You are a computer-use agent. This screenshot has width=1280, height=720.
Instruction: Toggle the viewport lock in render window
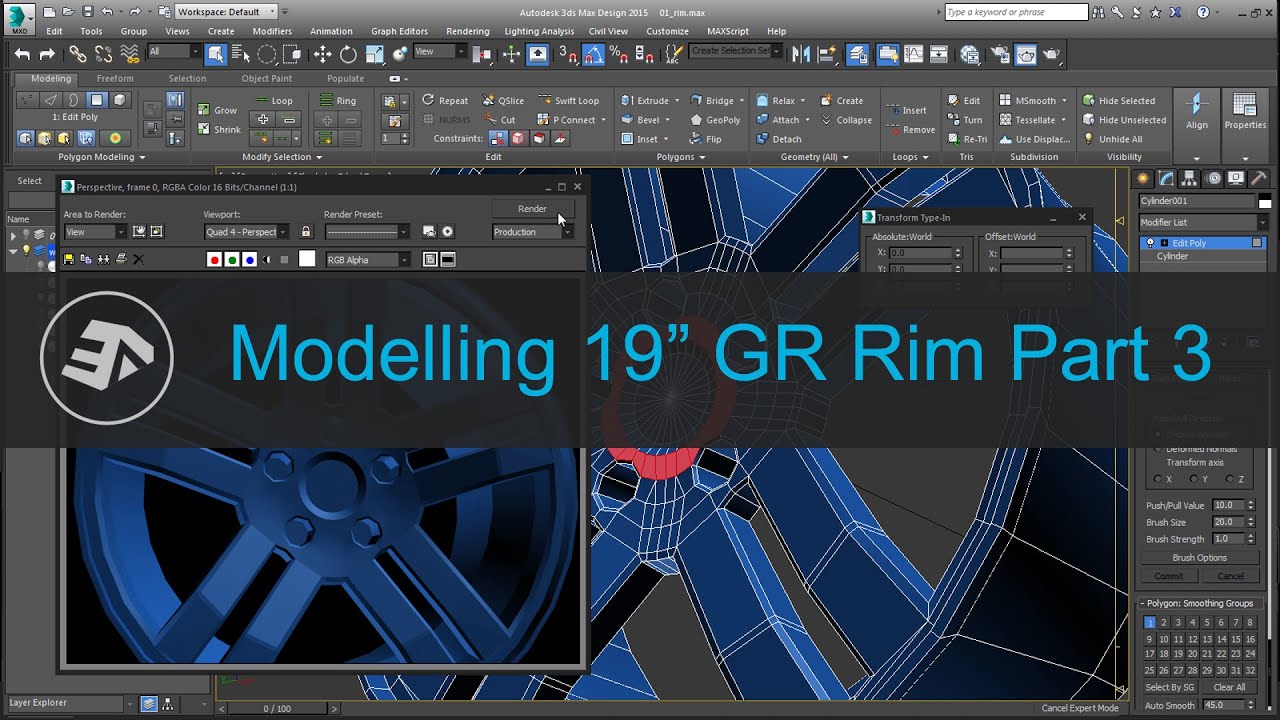[x=306, y=232]
